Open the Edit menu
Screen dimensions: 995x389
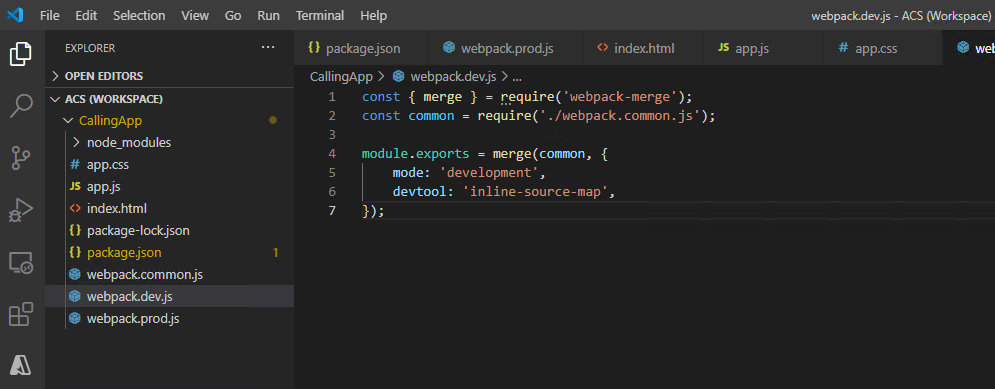(x=86, y=15)
